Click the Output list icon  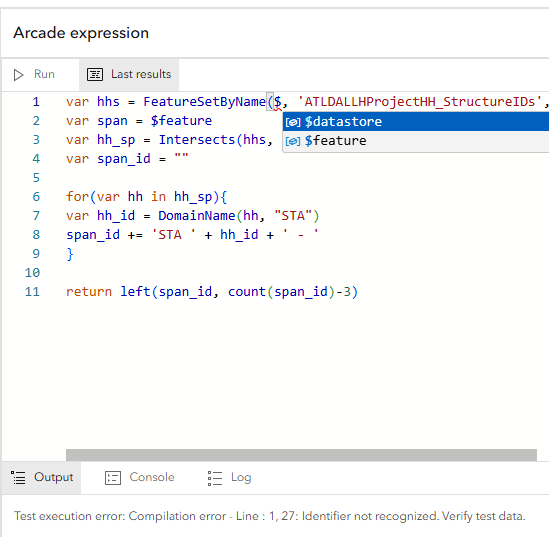(18, 477)
